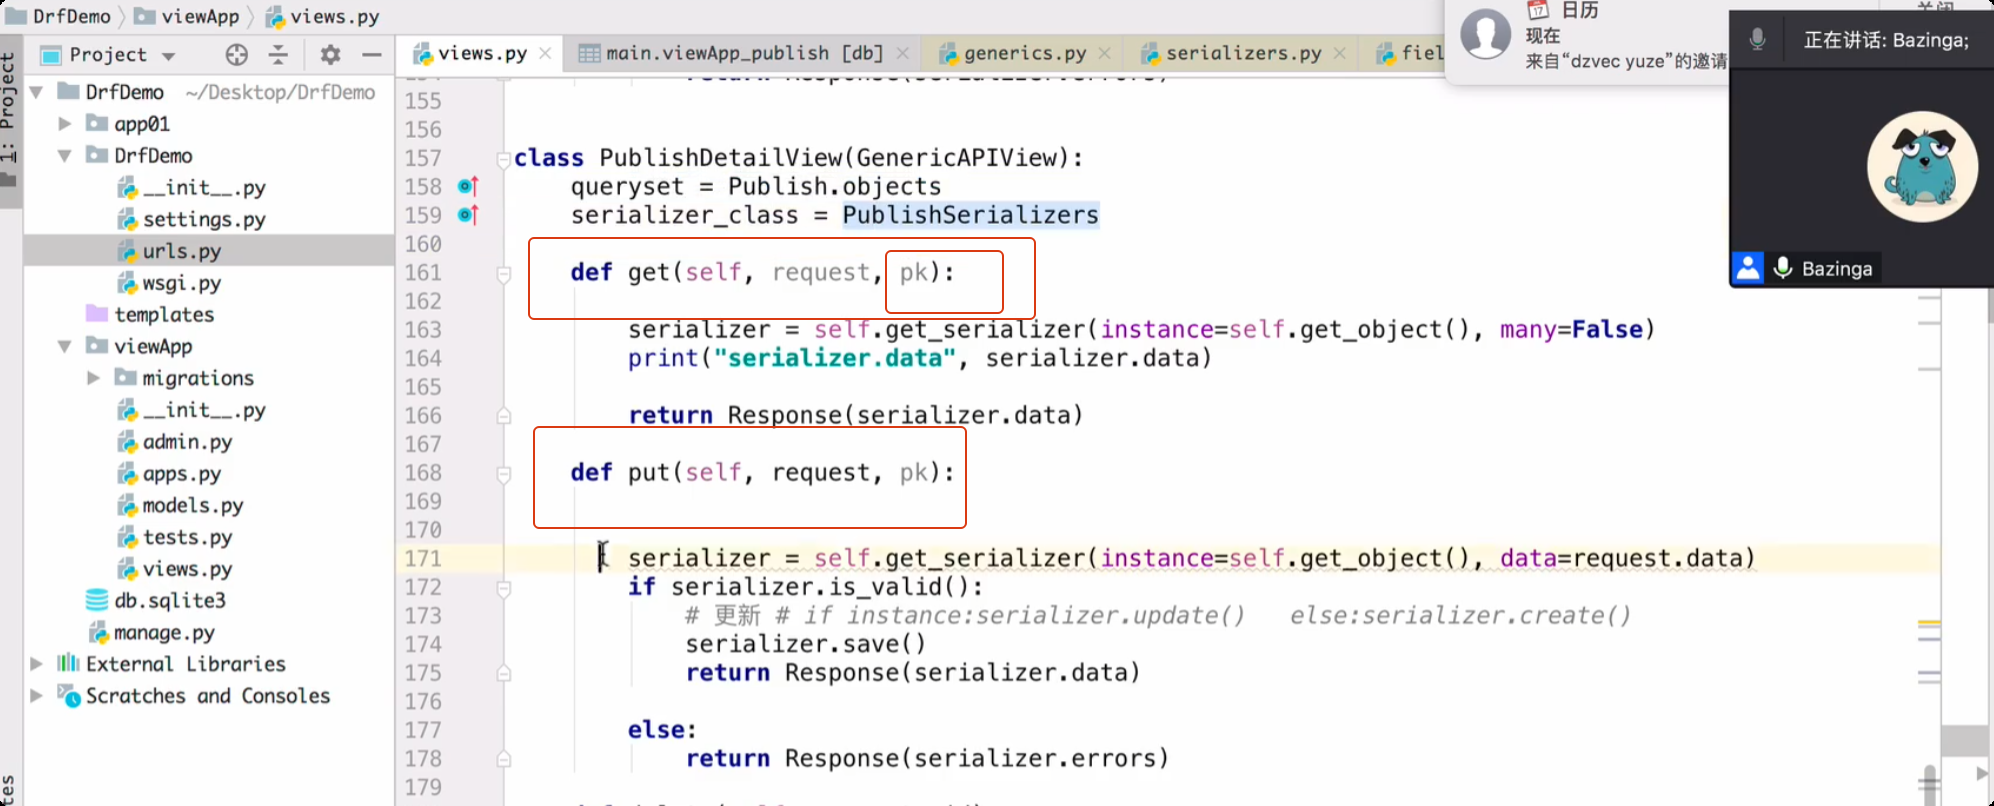Fold the PublishDetailView class at line 157

[504, 158]
